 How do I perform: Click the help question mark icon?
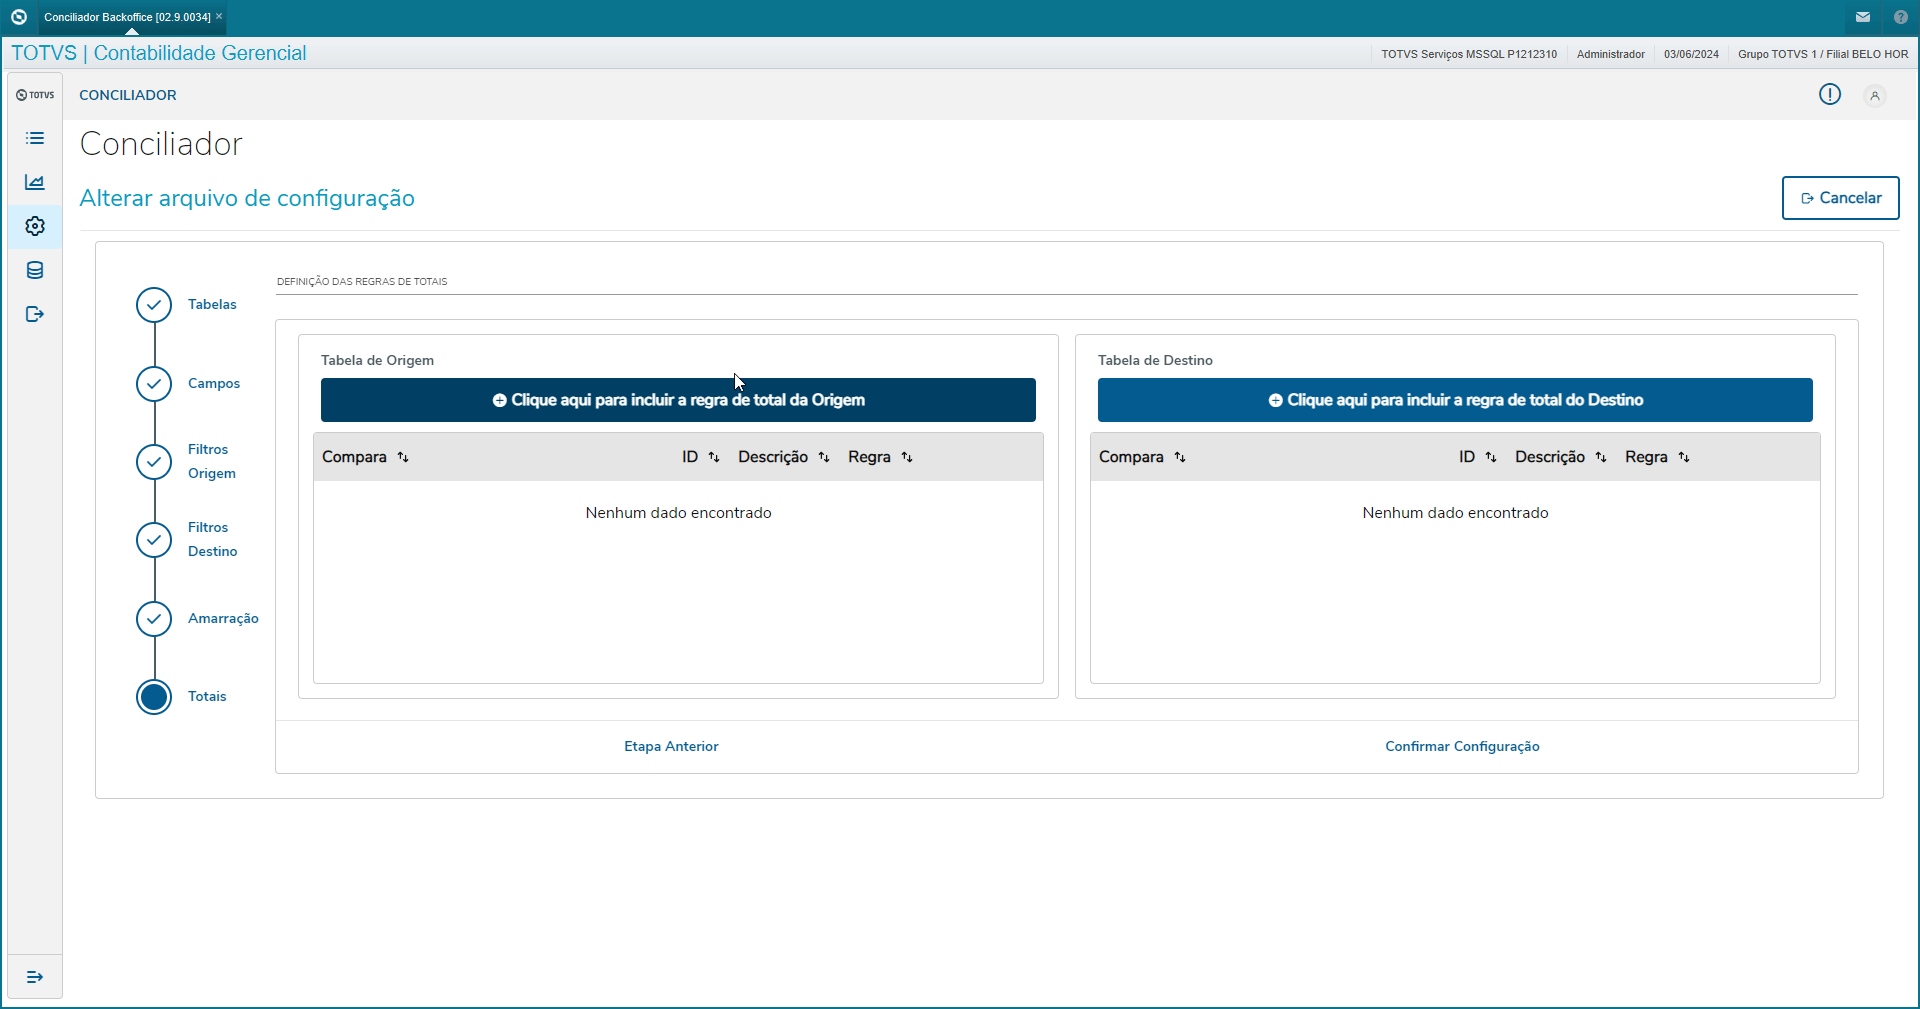(1901, 17)
